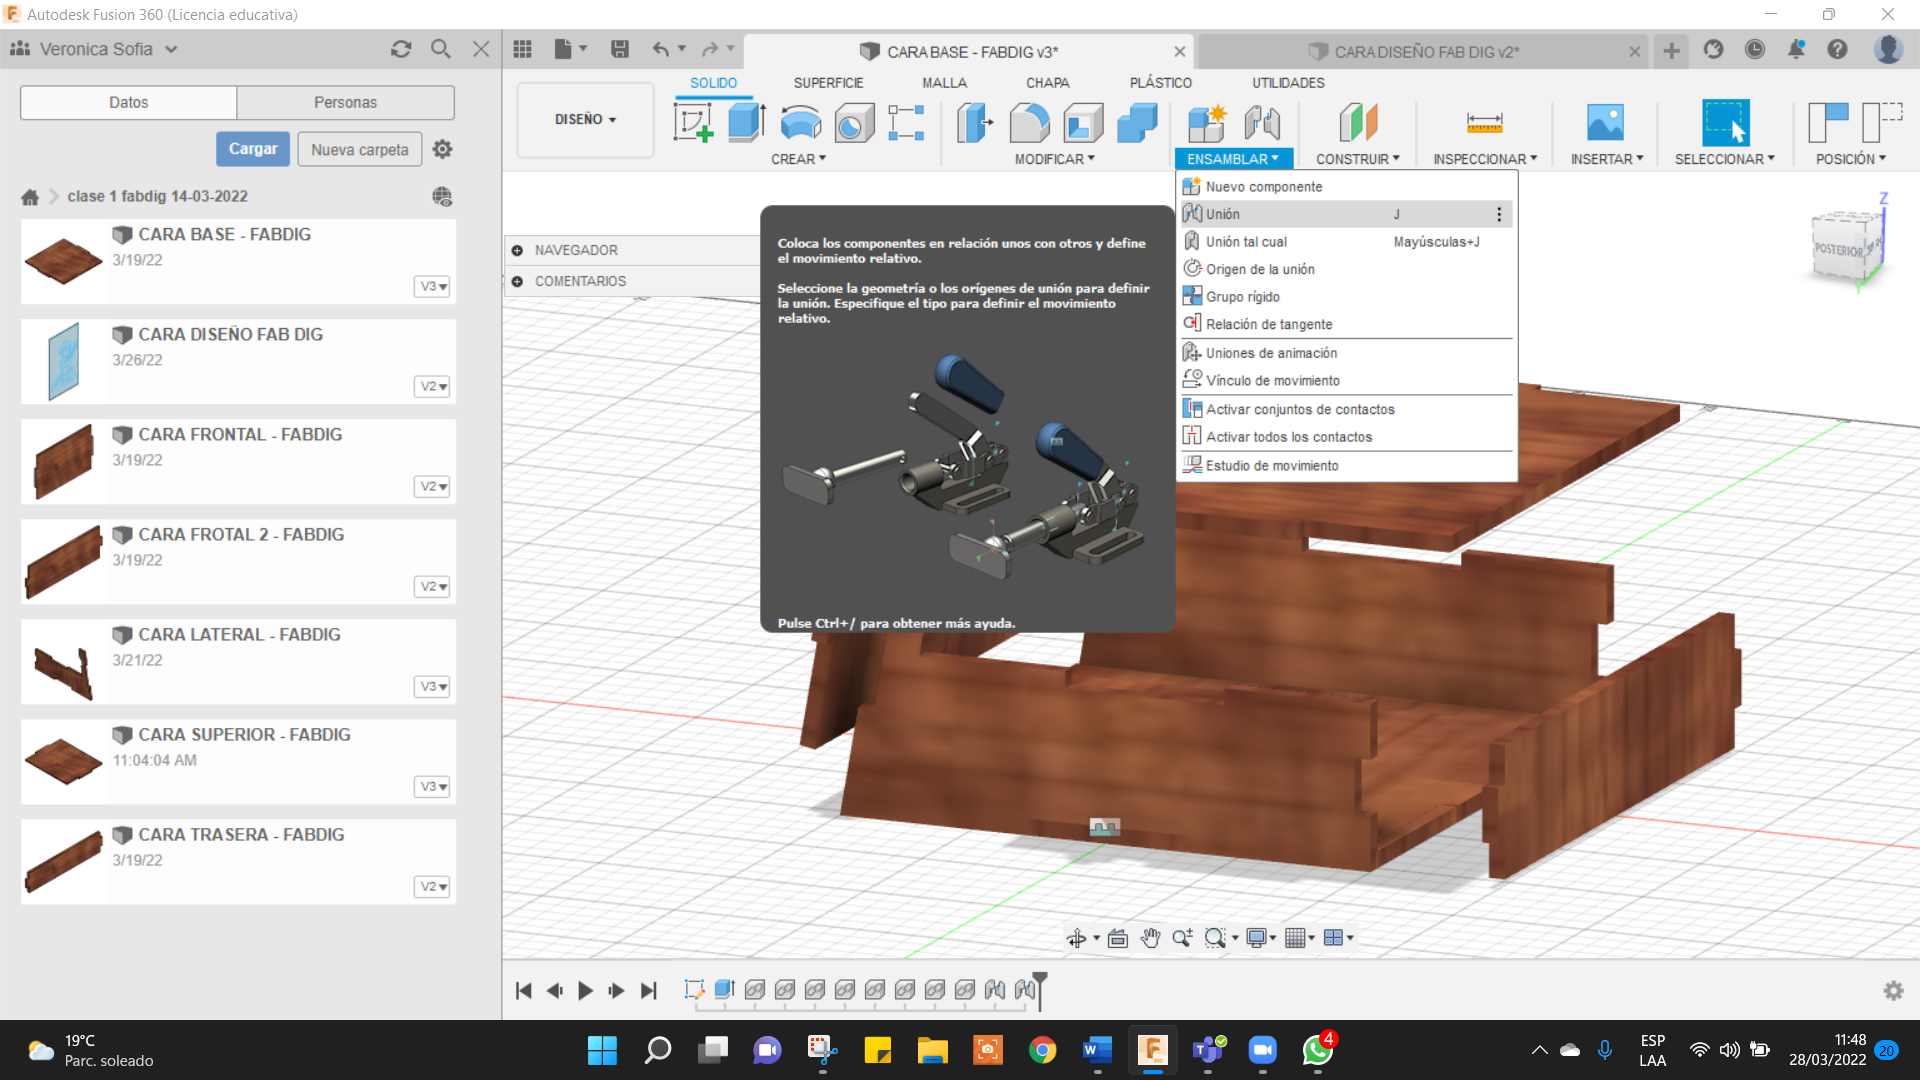The image size is (1920, 1080).
Task: Choose Grupo rígido menu entry
Action: (x=1346, y=297)
